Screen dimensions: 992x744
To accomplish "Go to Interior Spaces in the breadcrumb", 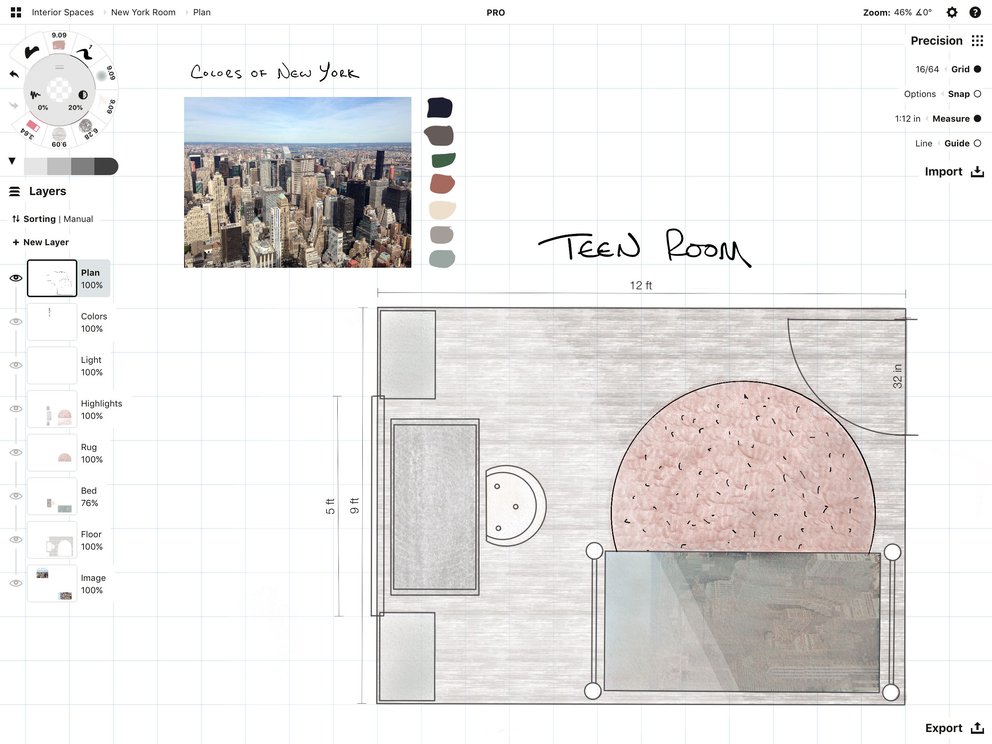I will [x=62, y=12].
